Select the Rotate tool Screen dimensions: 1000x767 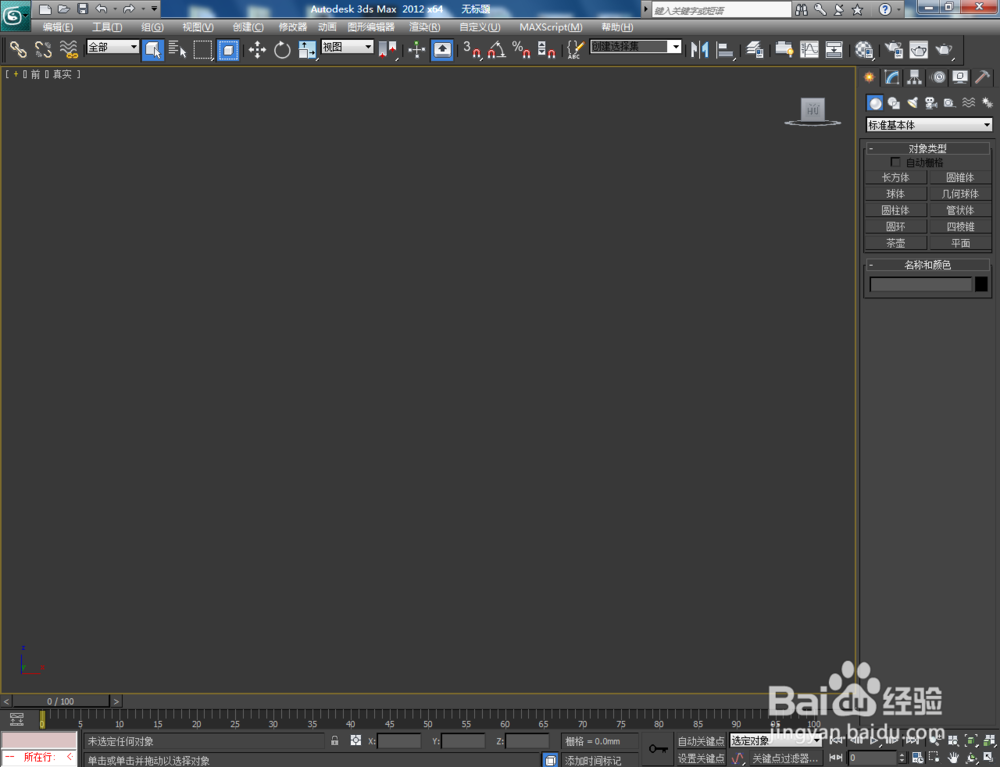282,50
